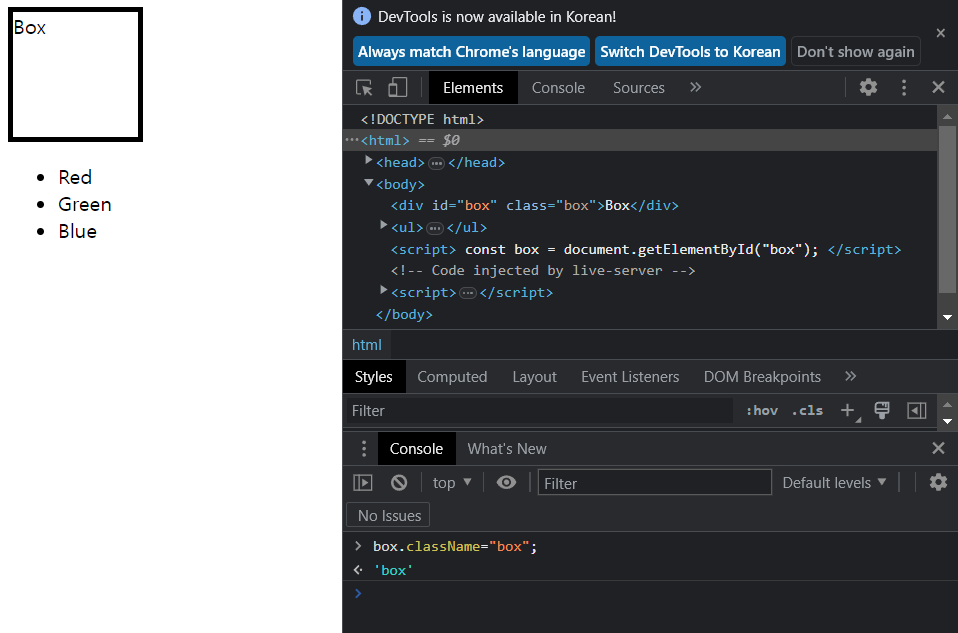The image size is (958, 633).
Task: Click the ellipsis badge inside head element
Action: click(x=436, y=163)
